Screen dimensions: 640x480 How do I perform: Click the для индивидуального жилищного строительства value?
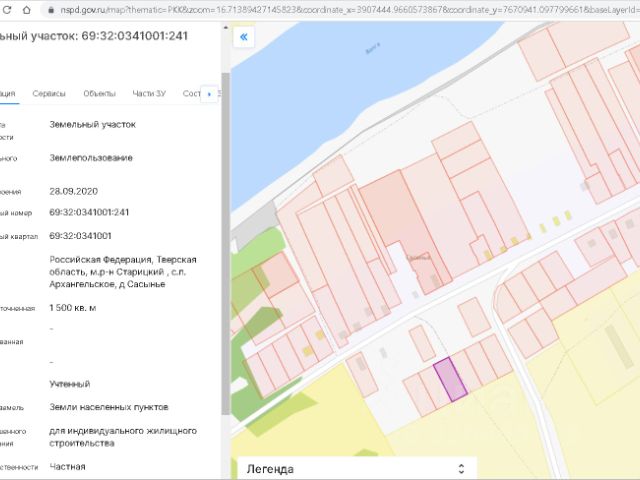(123, 437)
